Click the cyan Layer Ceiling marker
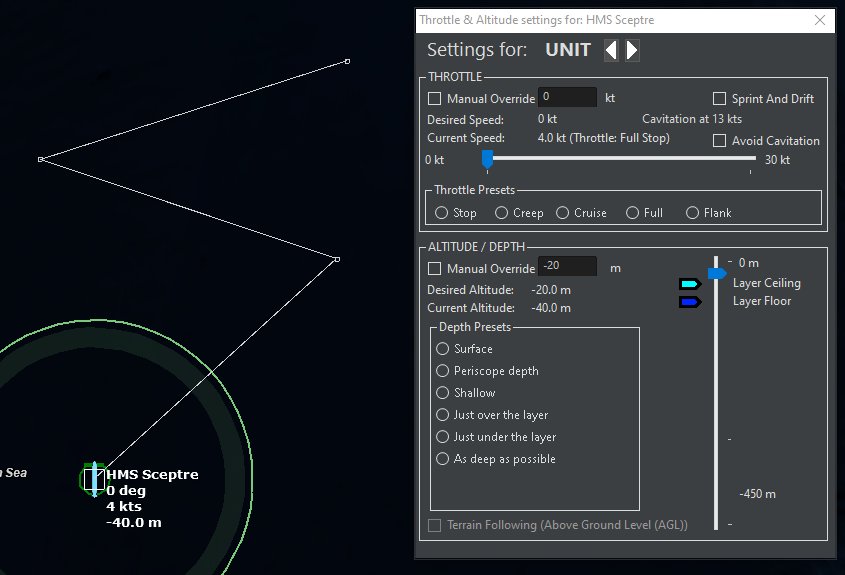The width and height of the screenshot is (845, 575). [690, 284]
